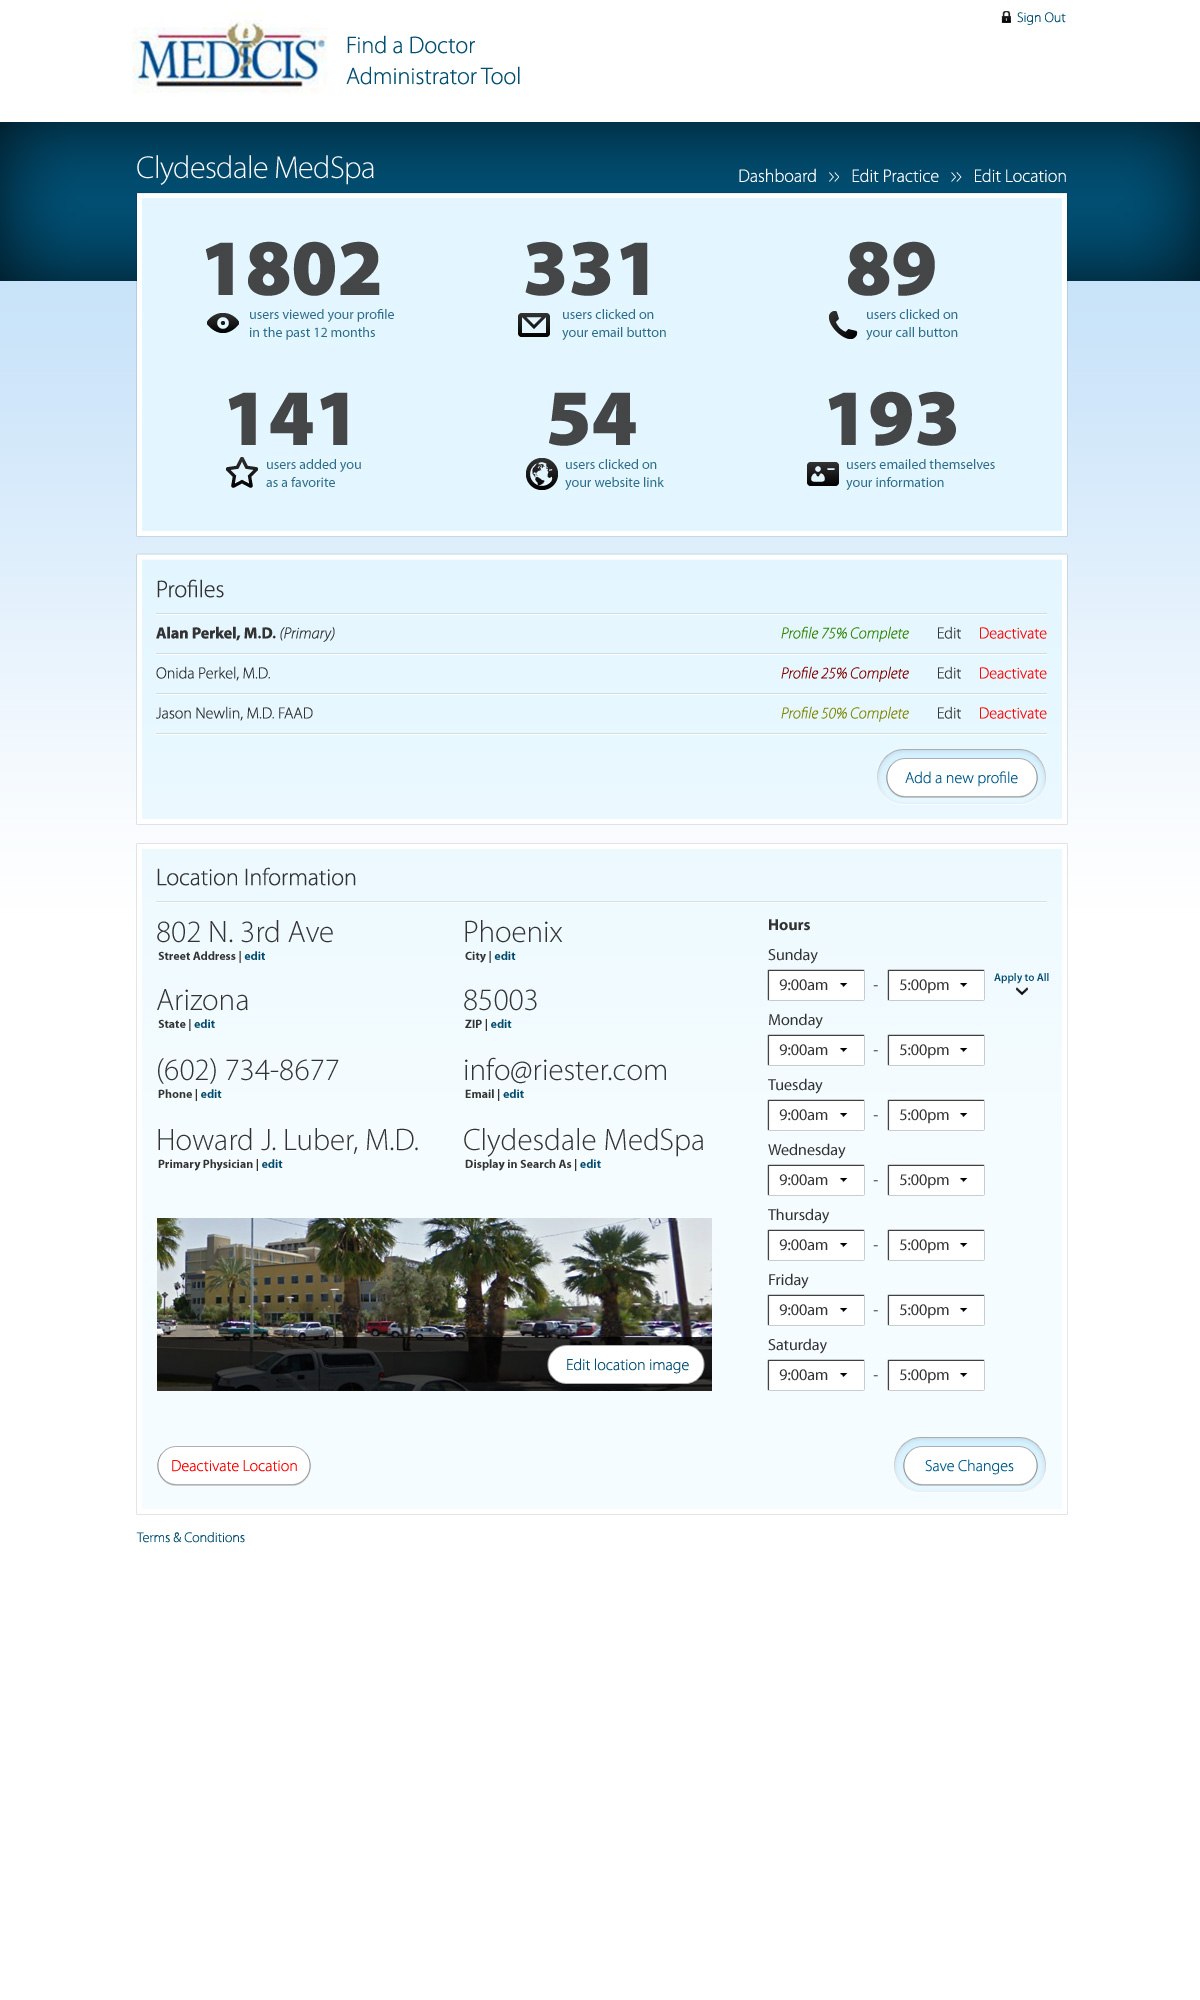Screen dimensions: 1200x2000
Task: Click Add a new profile button
Action: click(961, 777)
